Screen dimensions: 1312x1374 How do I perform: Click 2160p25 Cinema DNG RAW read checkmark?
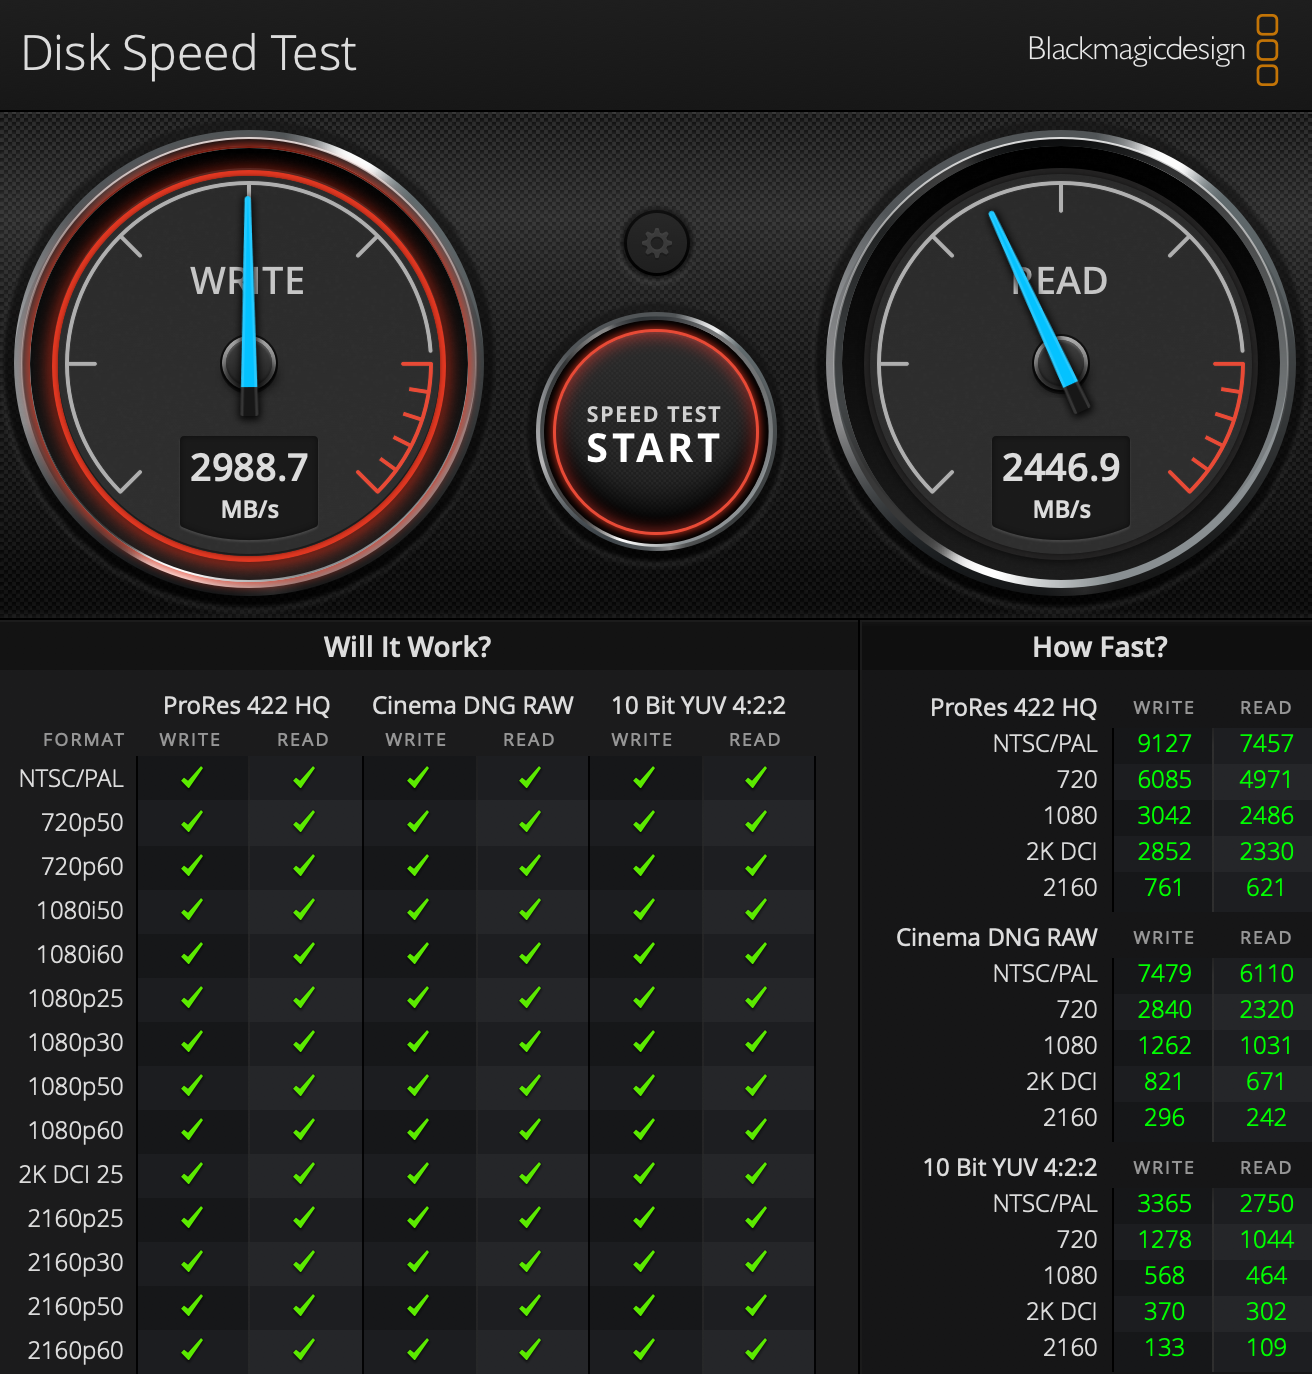click(530, 1217)
